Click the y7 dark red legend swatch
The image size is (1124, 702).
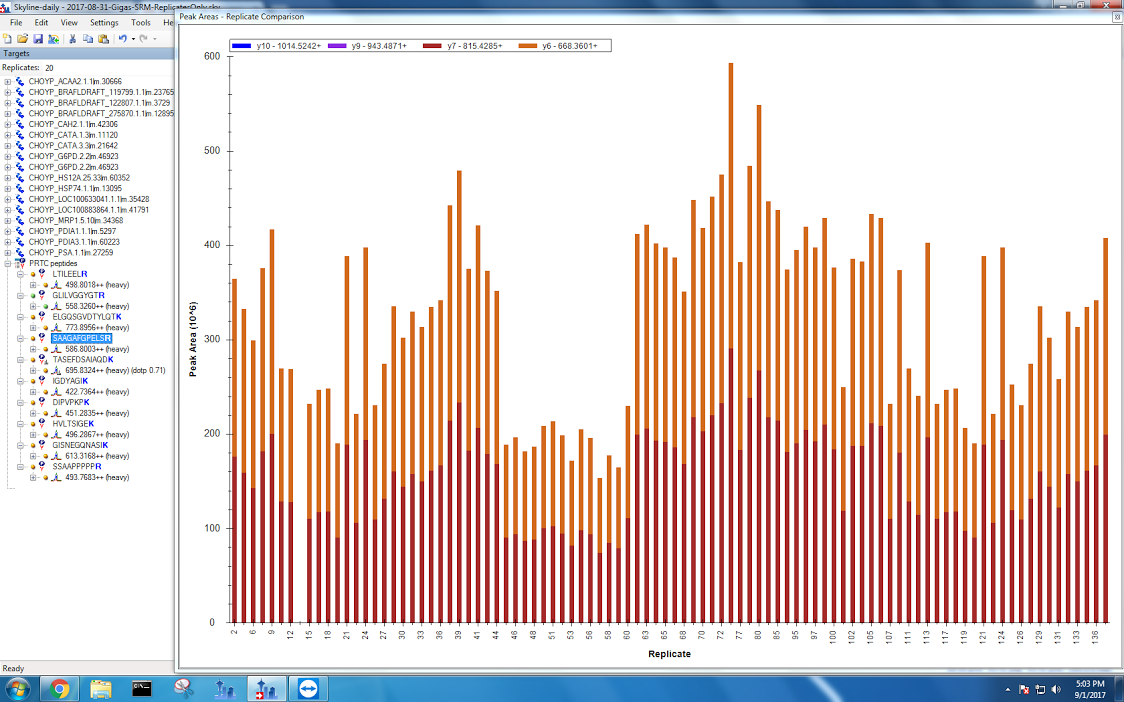click(x=432, y=46)
